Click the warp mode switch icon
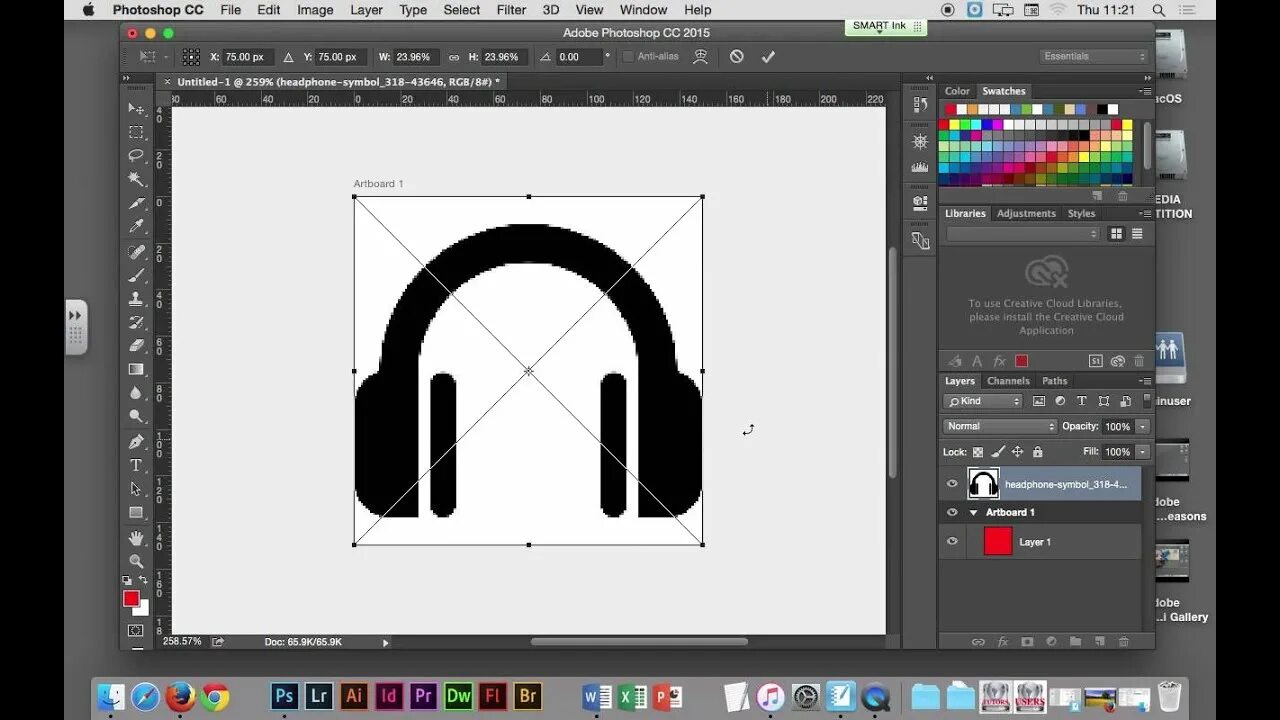This screenshot has width=1280, height=720. click(700, 57)
